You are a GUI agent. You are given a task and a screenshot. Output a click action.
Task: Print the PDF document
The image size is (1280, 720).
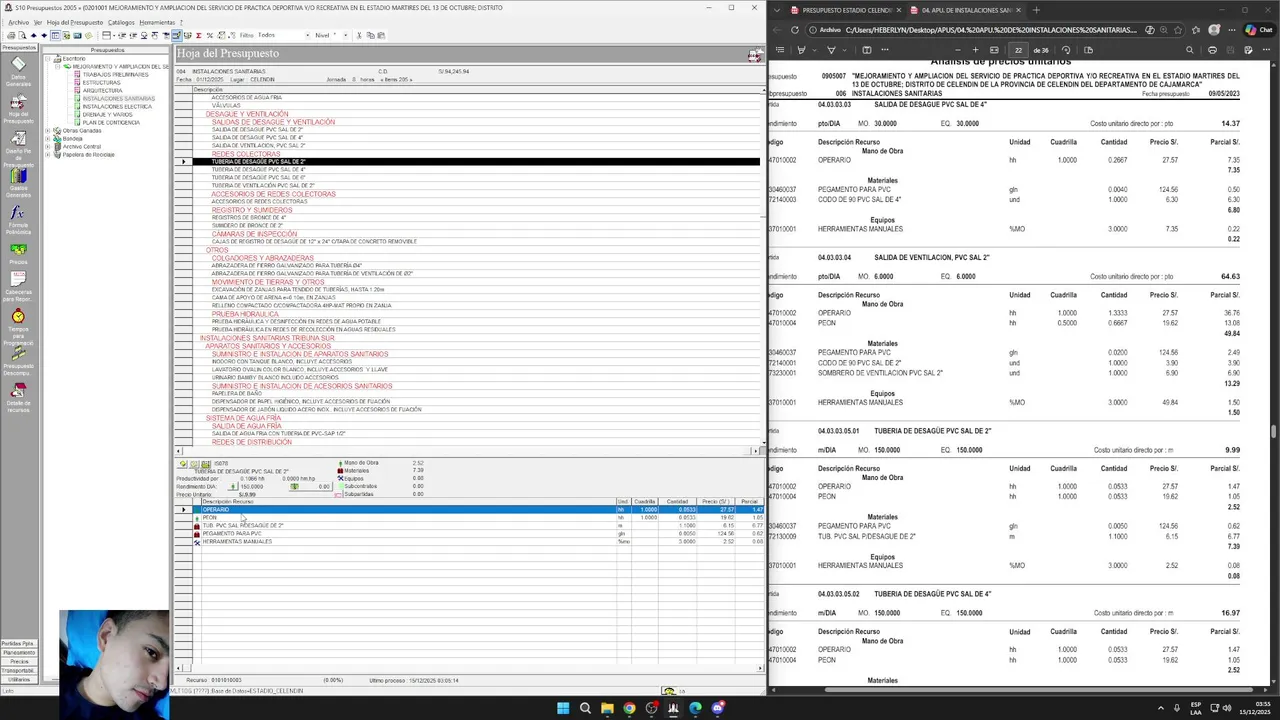[x=1212, y=50]
